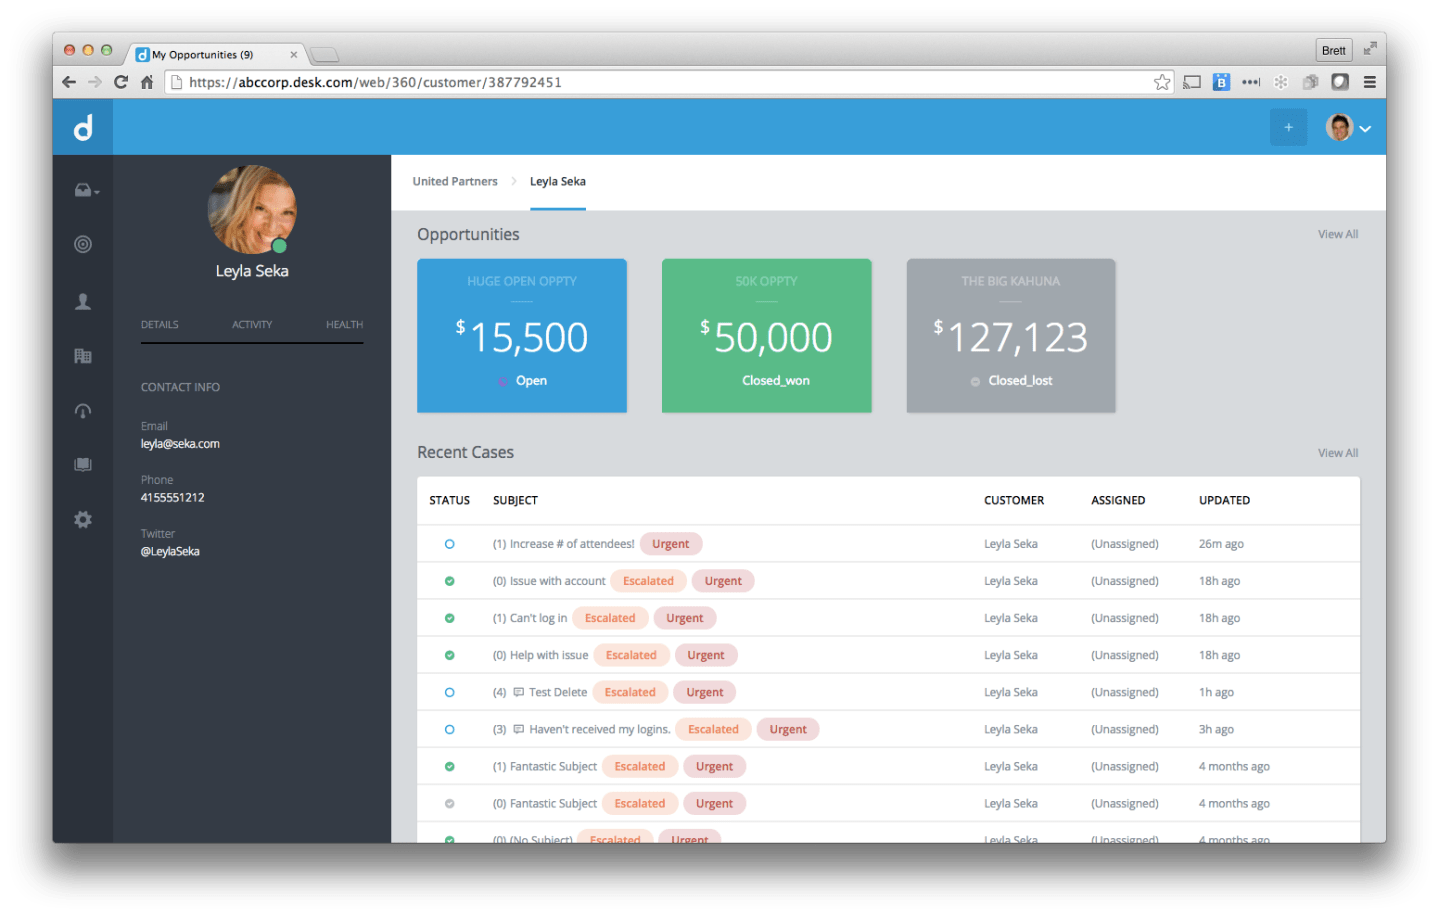Click green status check of 'Can't log in' case
Screen dimensions: 1439x916
[449, 618]
